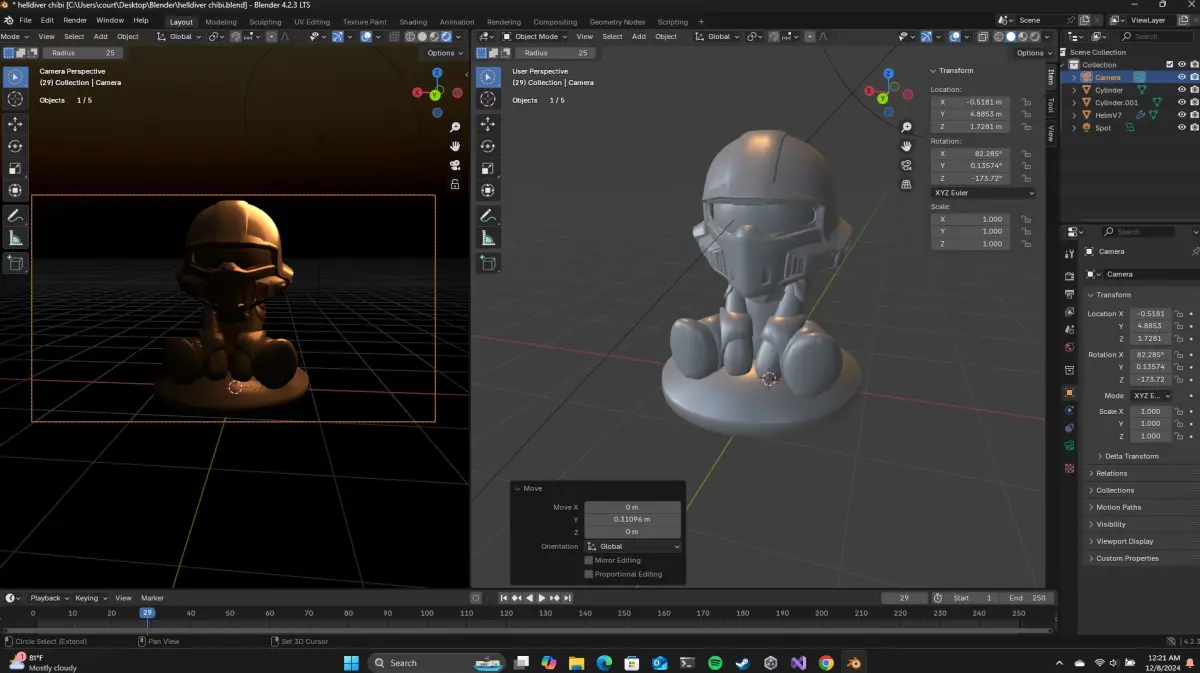The image size is (1200, 673).
Task: Select the Transform tool in left viewport
Action: click(15, 190)
